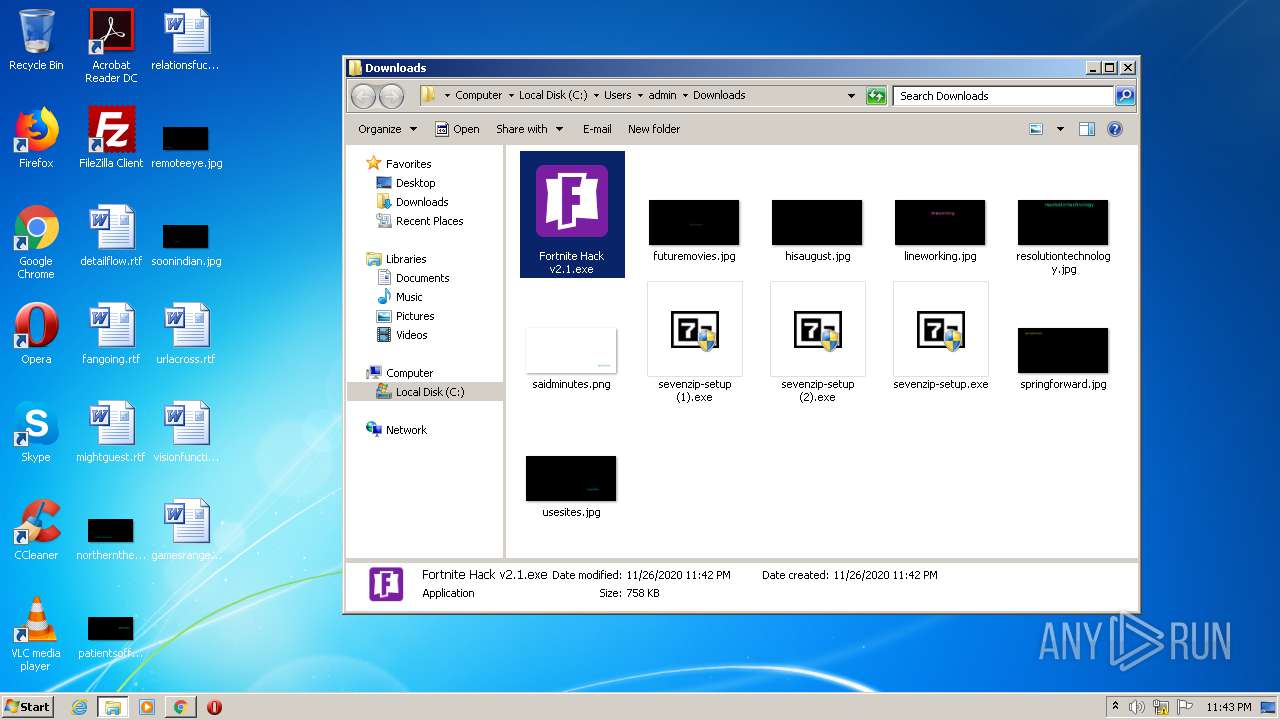The image size is (1280, 720).
Task: Select lineworking.jpg file
Action: (940, 230)
